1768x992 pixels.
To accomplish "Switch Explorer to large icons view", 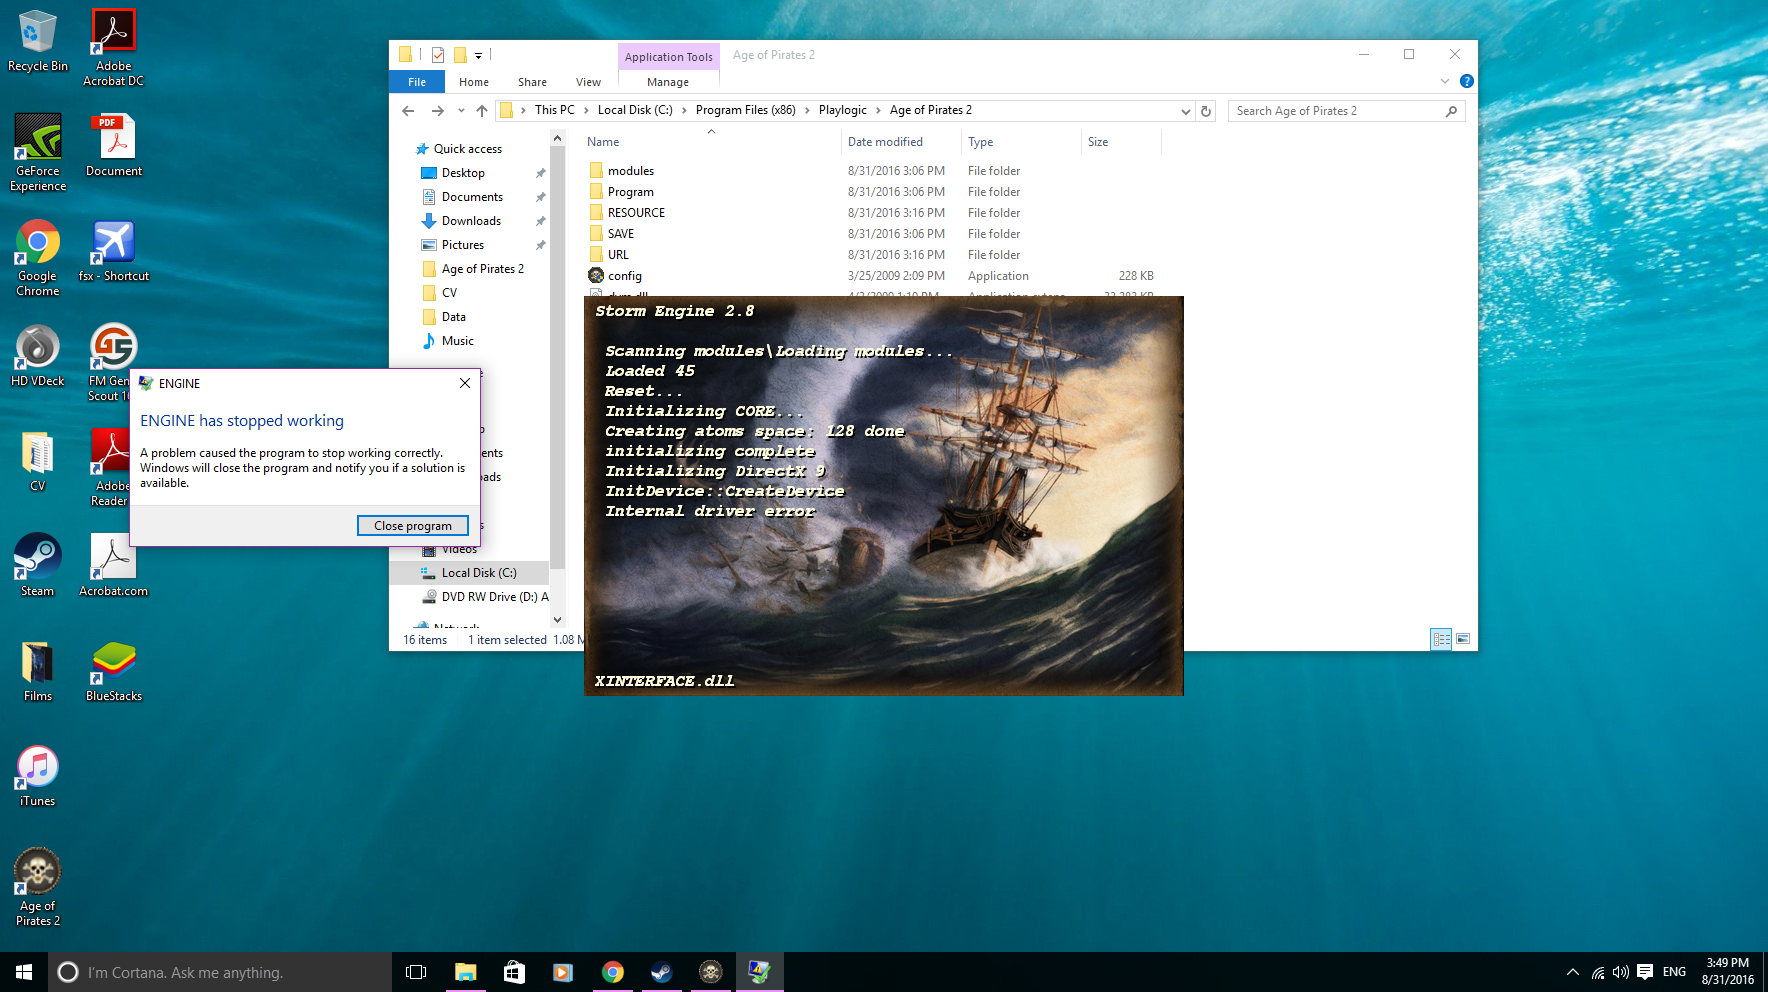I will point(1463,639).
